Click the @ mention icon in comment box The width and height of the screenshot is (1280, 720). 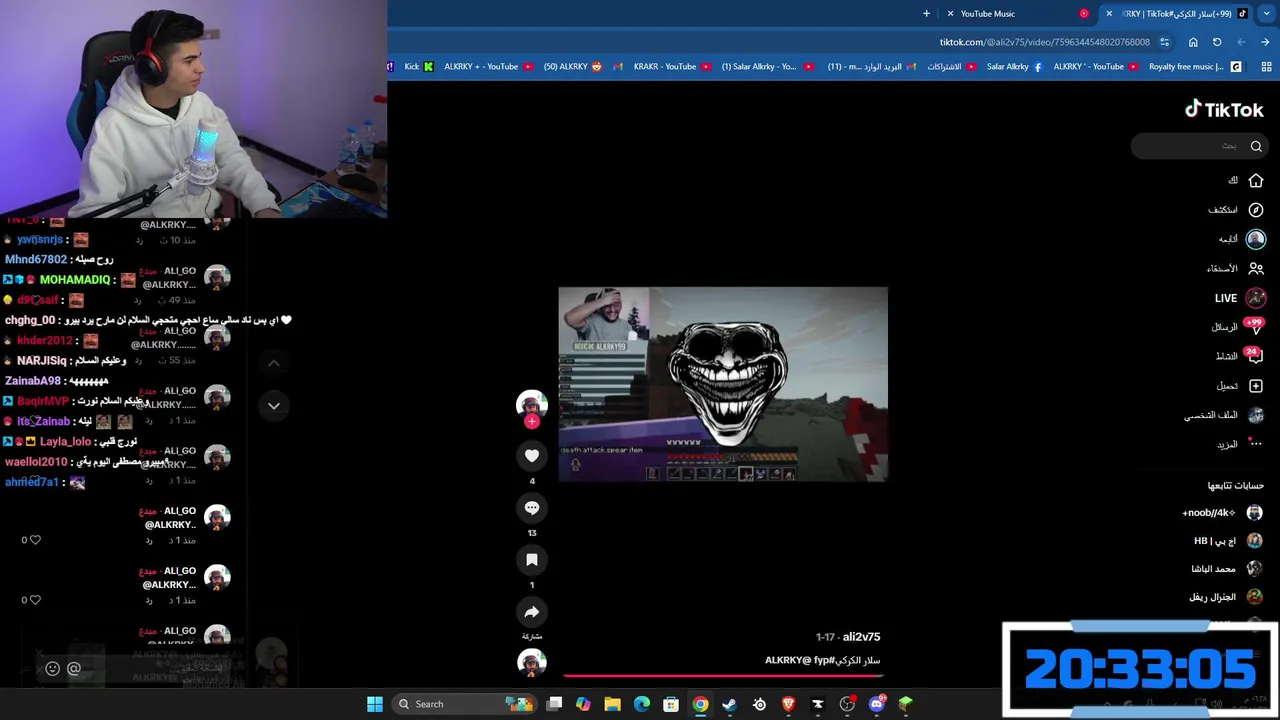pyautogui.click(x=73, y=669)
